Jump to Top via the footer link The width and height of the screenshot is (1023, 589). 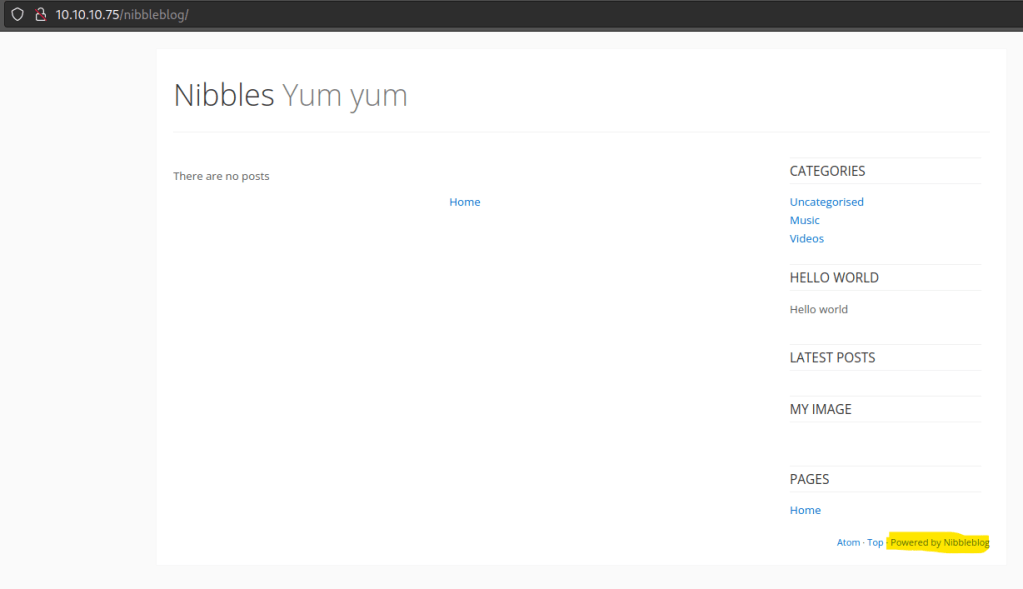[x=875, y=543]
